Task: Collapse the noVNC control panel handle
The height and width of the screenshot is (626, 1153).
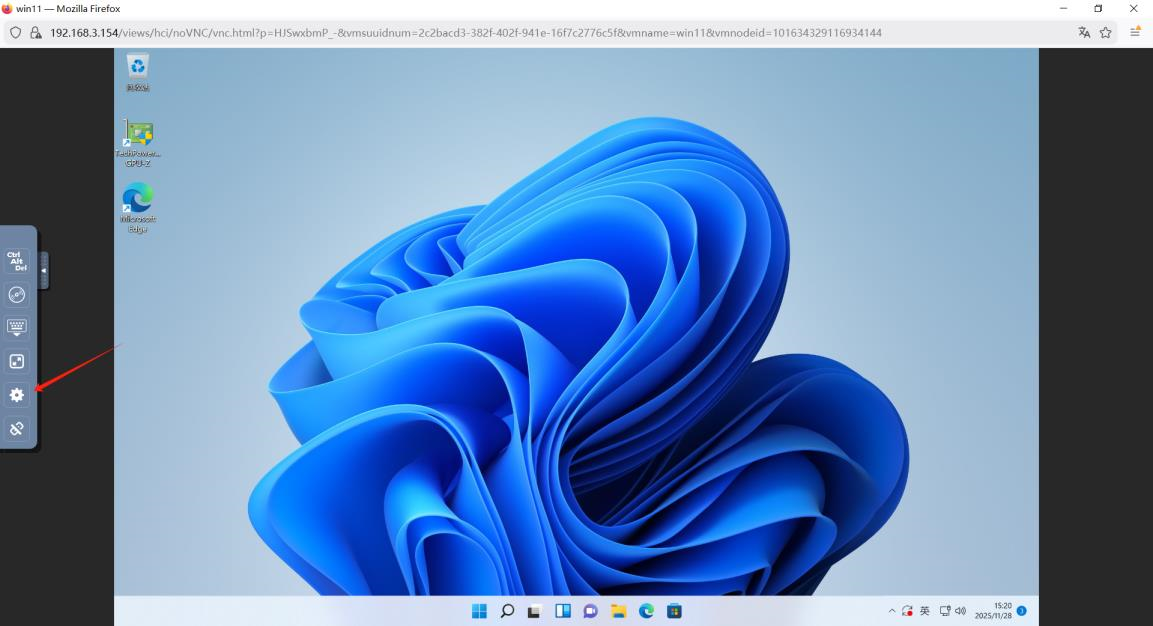Action: point(44,270)
